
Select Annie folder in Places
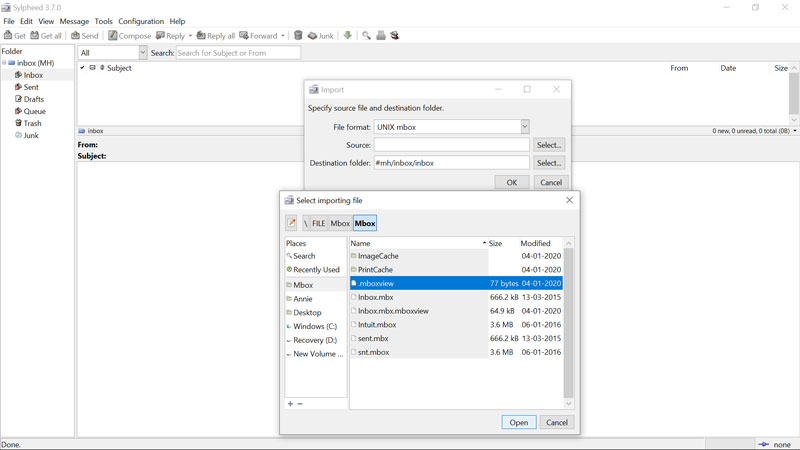(x=315, y=298)
